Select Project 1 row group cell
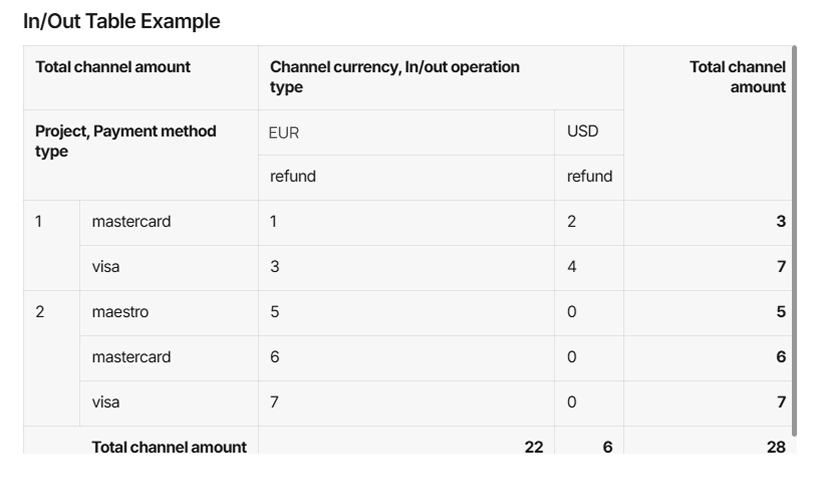814x482 pixels. tap(51, 246)
